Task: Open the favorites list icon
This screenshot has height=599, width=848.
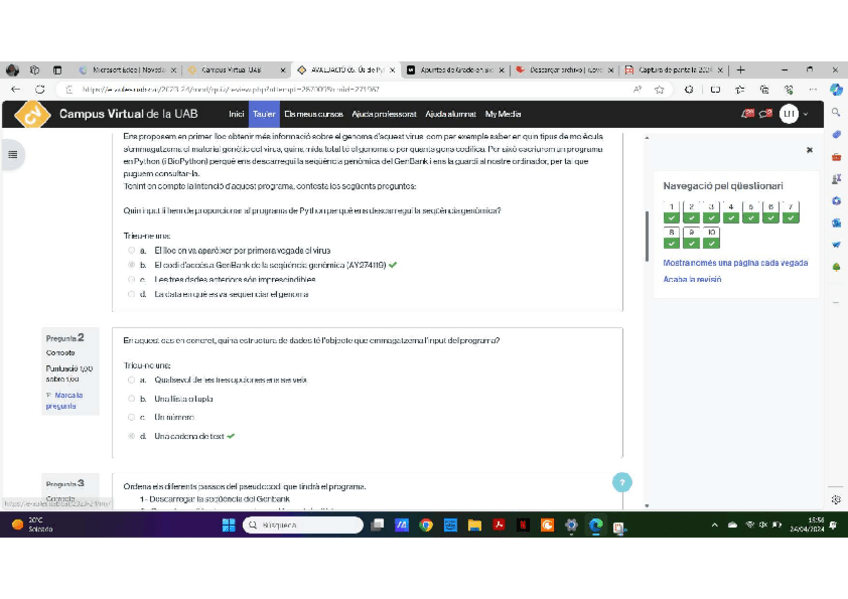Action: 739,90
